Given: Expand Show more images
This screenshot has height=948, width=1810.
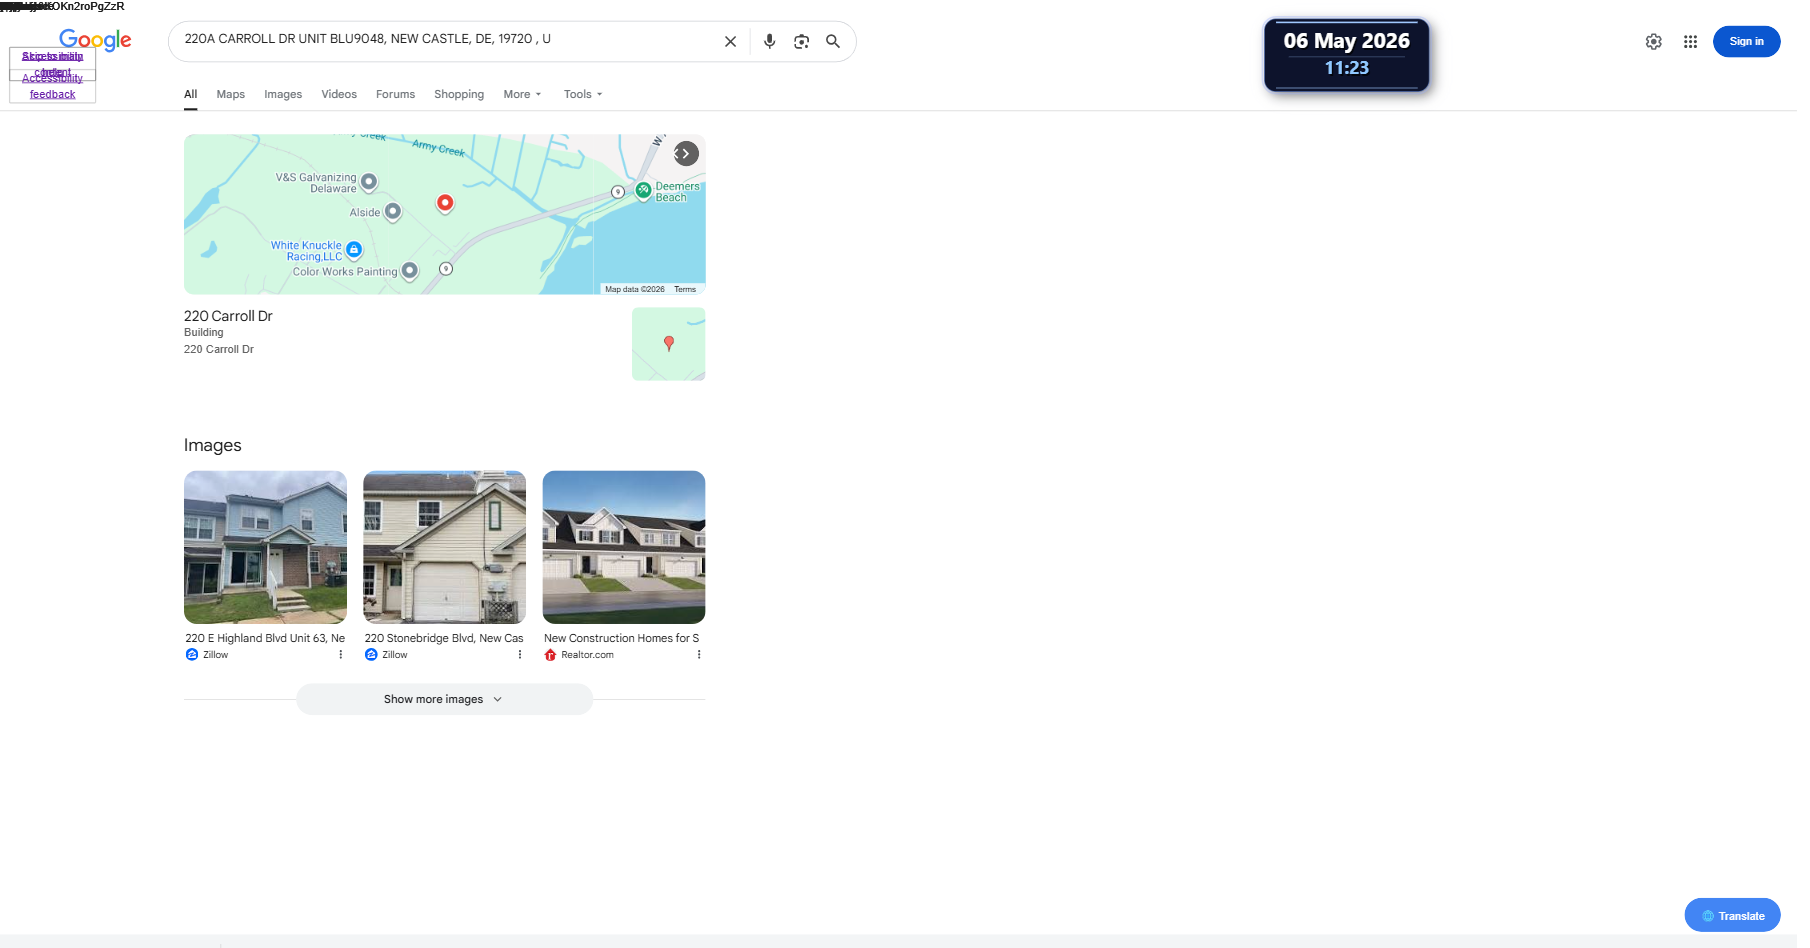Looking at the screenshot, I should [444, 699].
